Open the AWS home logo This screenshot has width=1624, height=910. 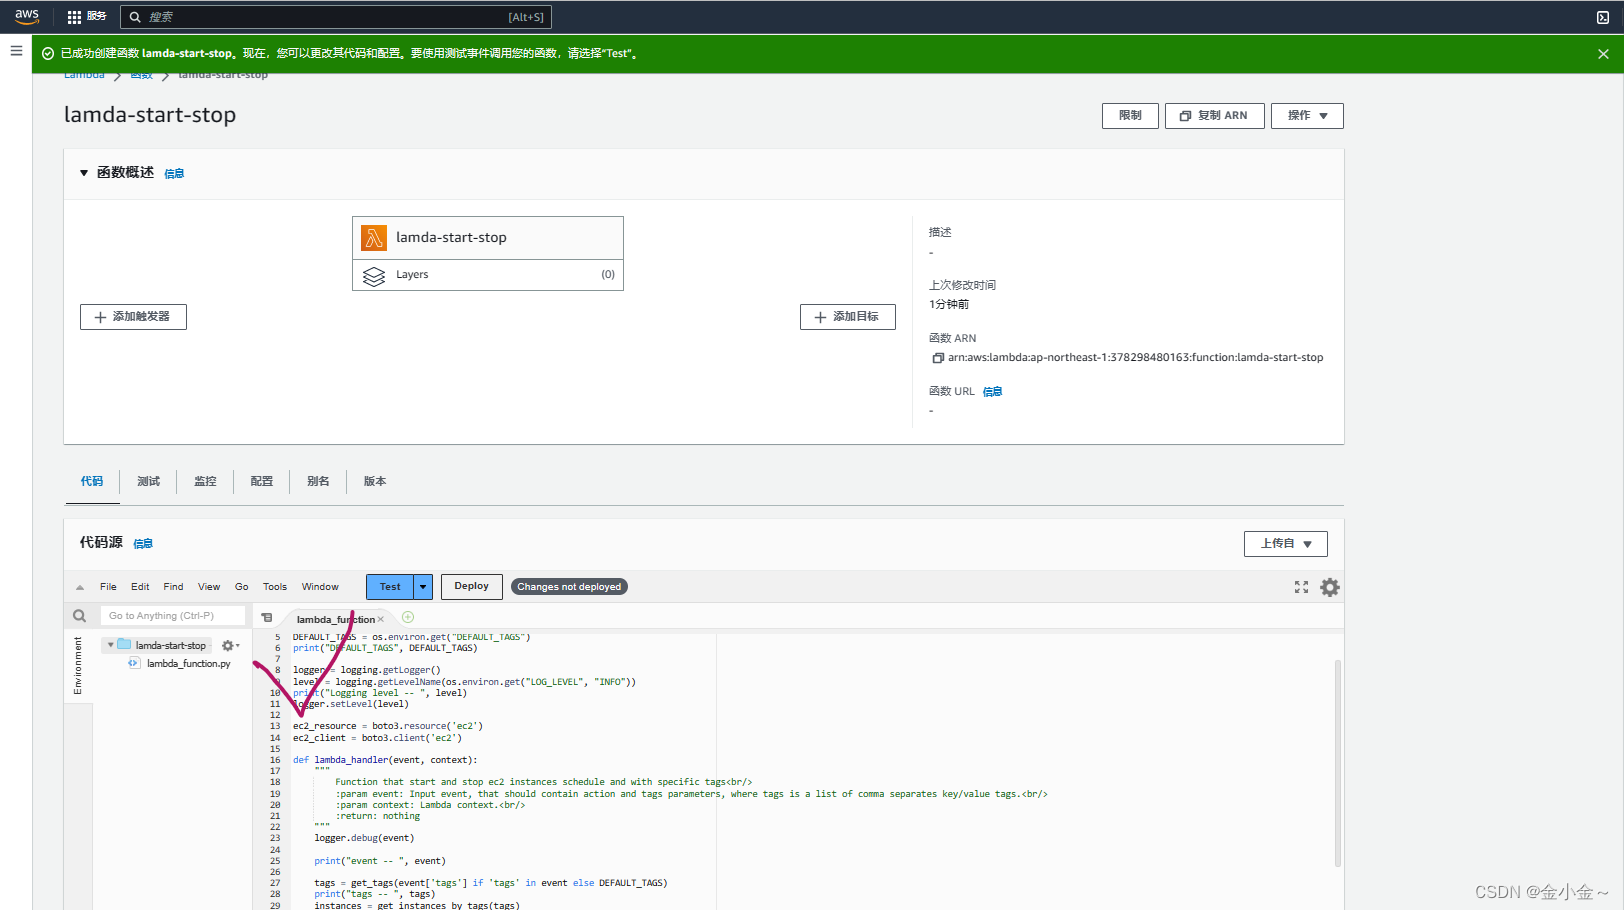(27, 16)
